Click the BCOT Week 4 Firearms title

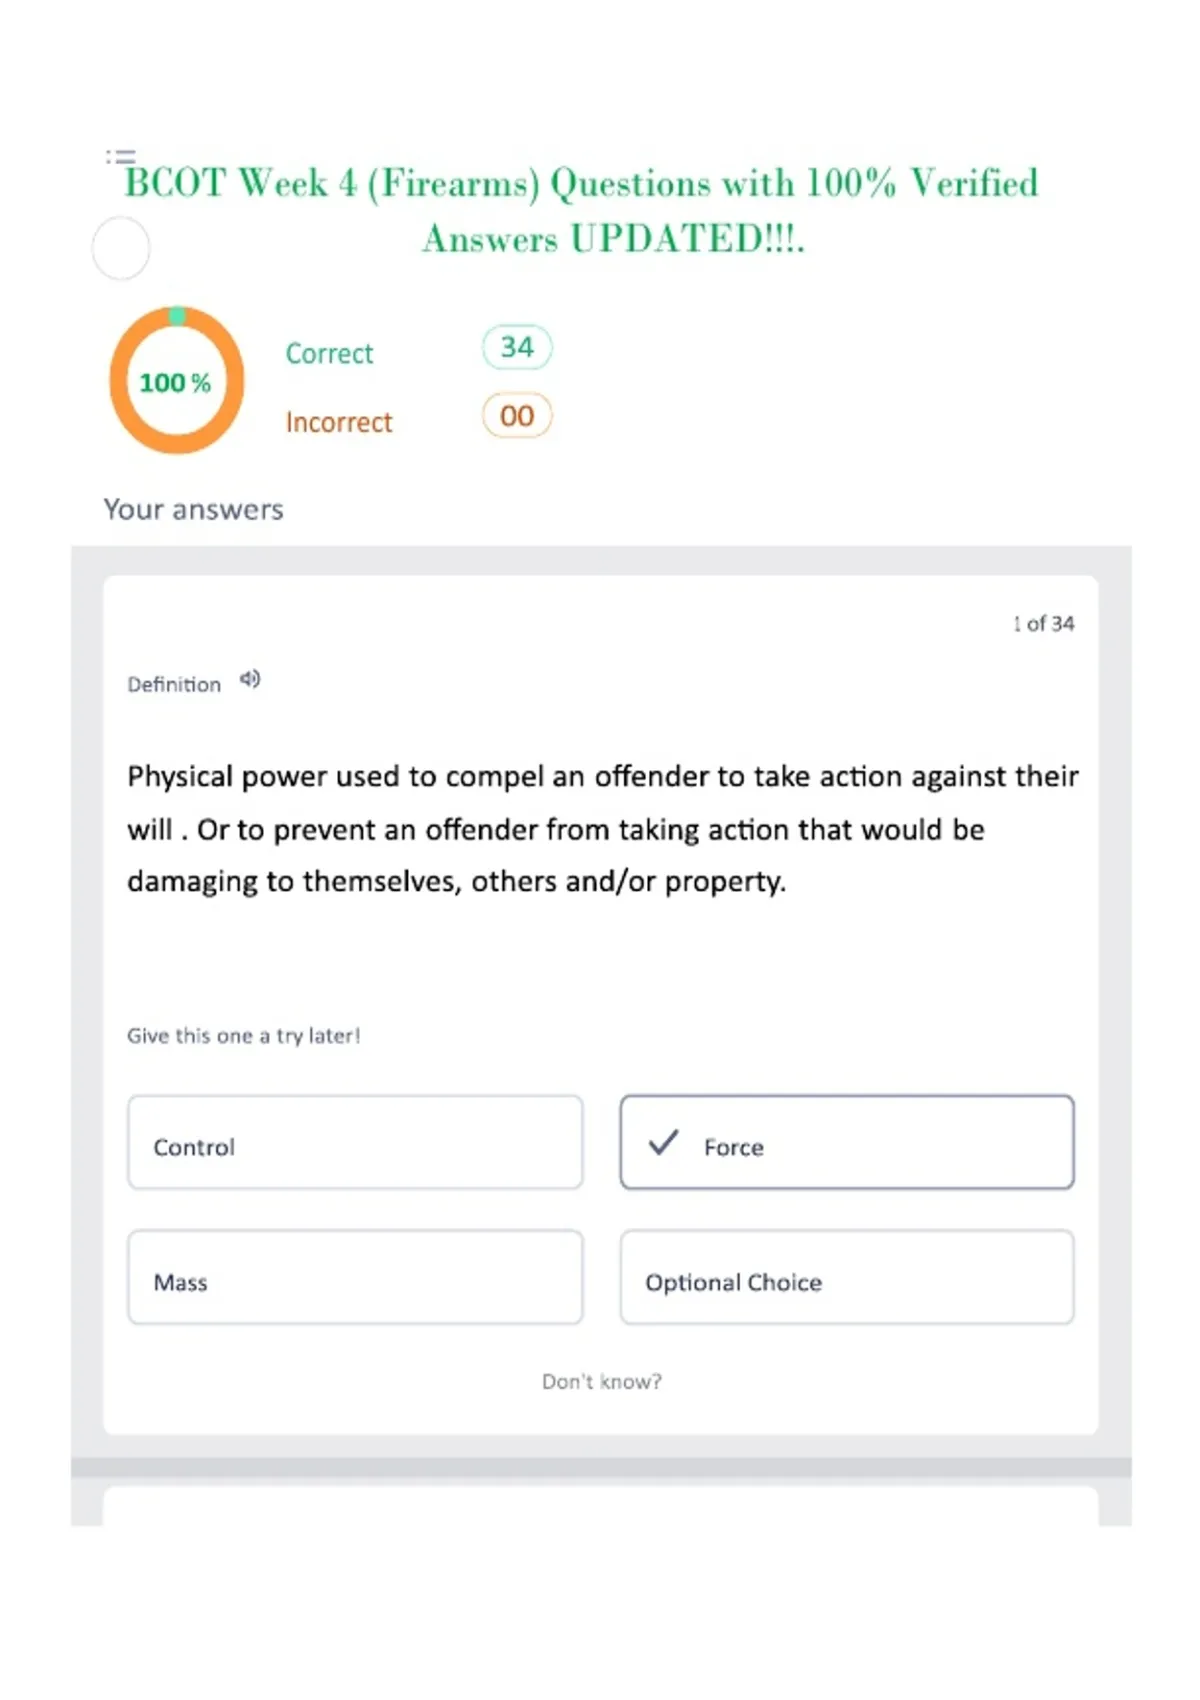[582, 210]
